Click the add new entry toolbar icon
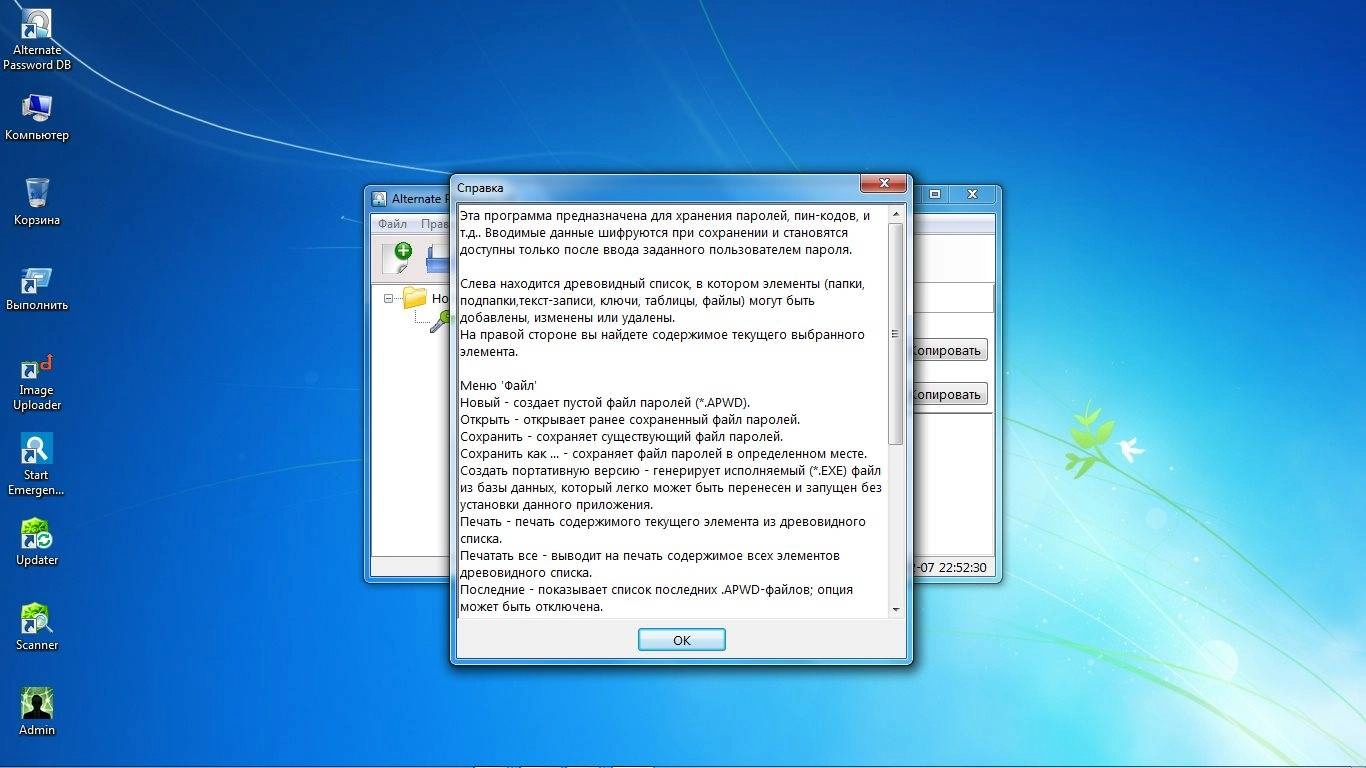 tap(400, 258)
